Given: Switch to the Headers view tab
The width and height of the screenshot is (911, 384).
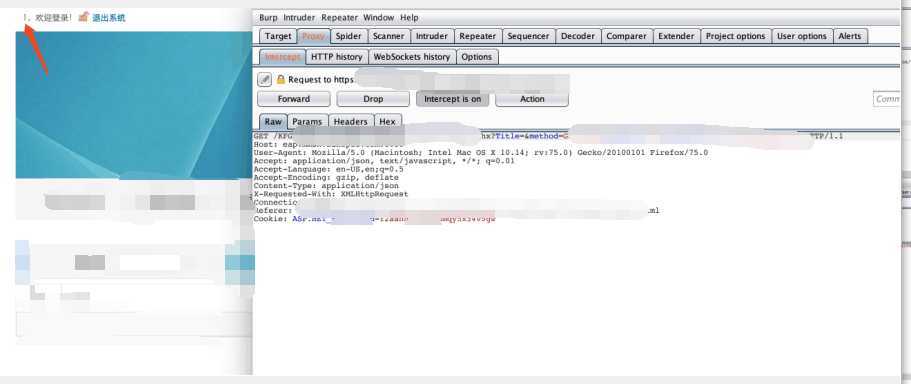Looking at the screenshot, I should point(350,122).
